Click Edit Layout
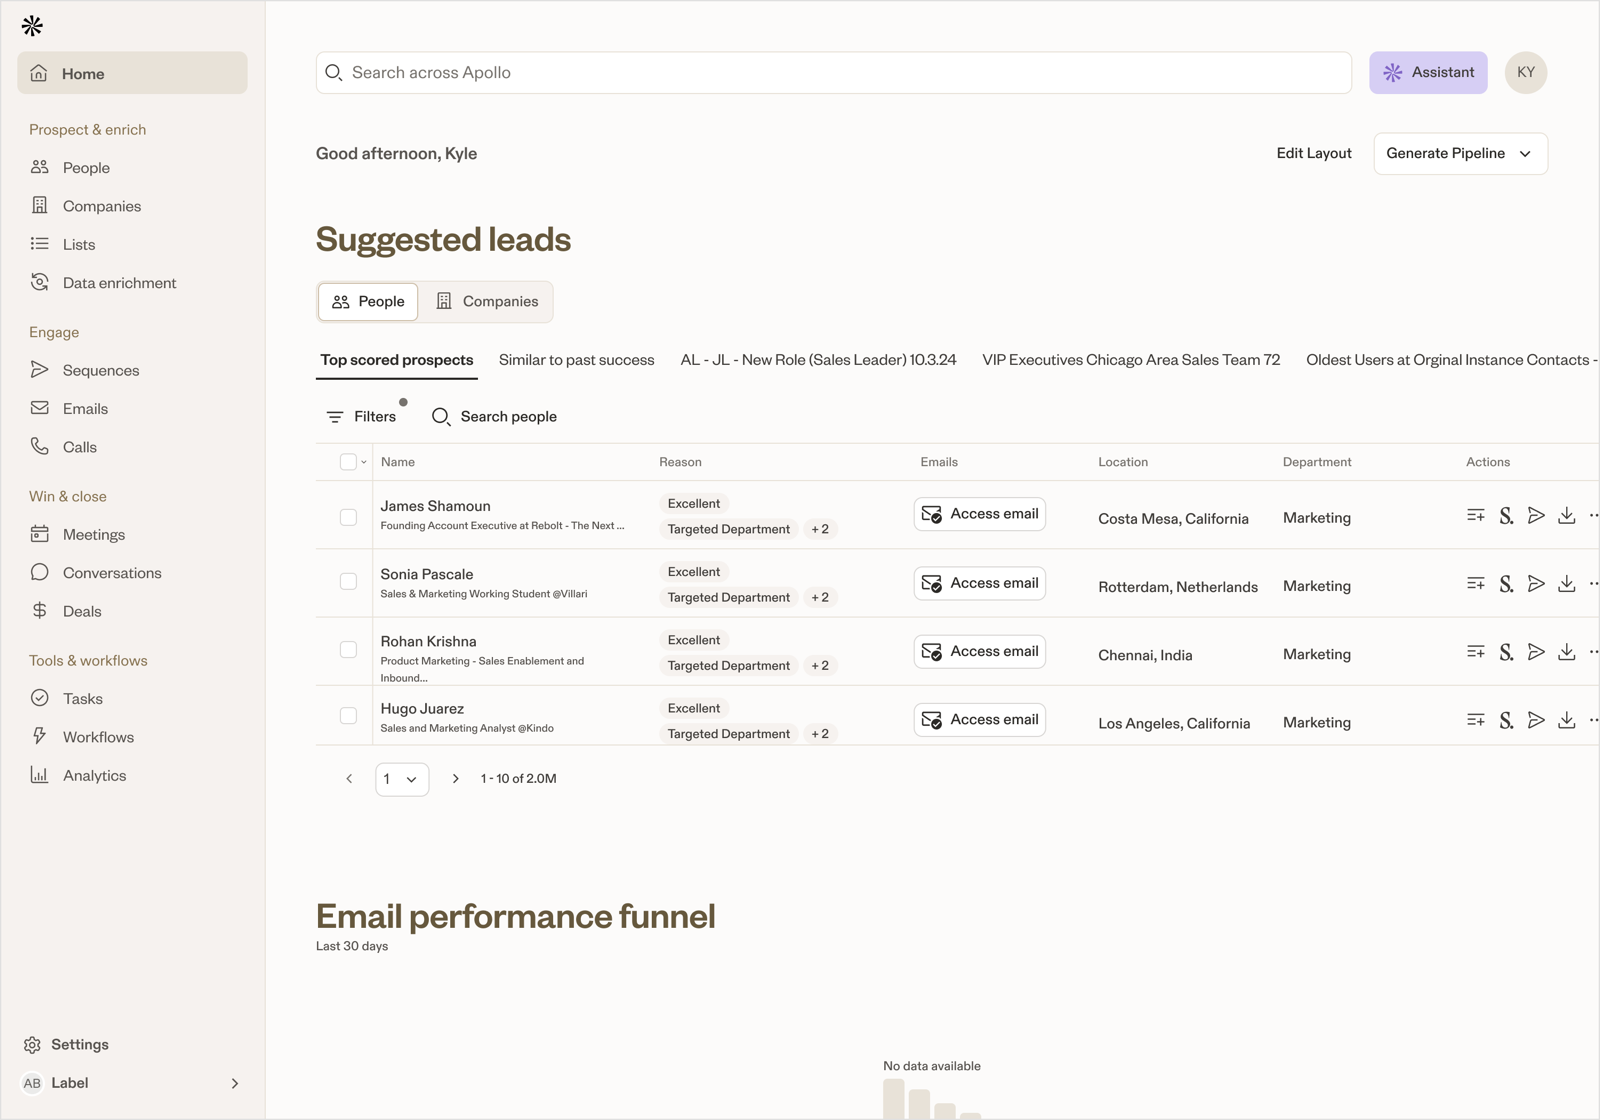Viewport: 1600px width, 1120px height. pyautogui.click(x=1314, y=153)
